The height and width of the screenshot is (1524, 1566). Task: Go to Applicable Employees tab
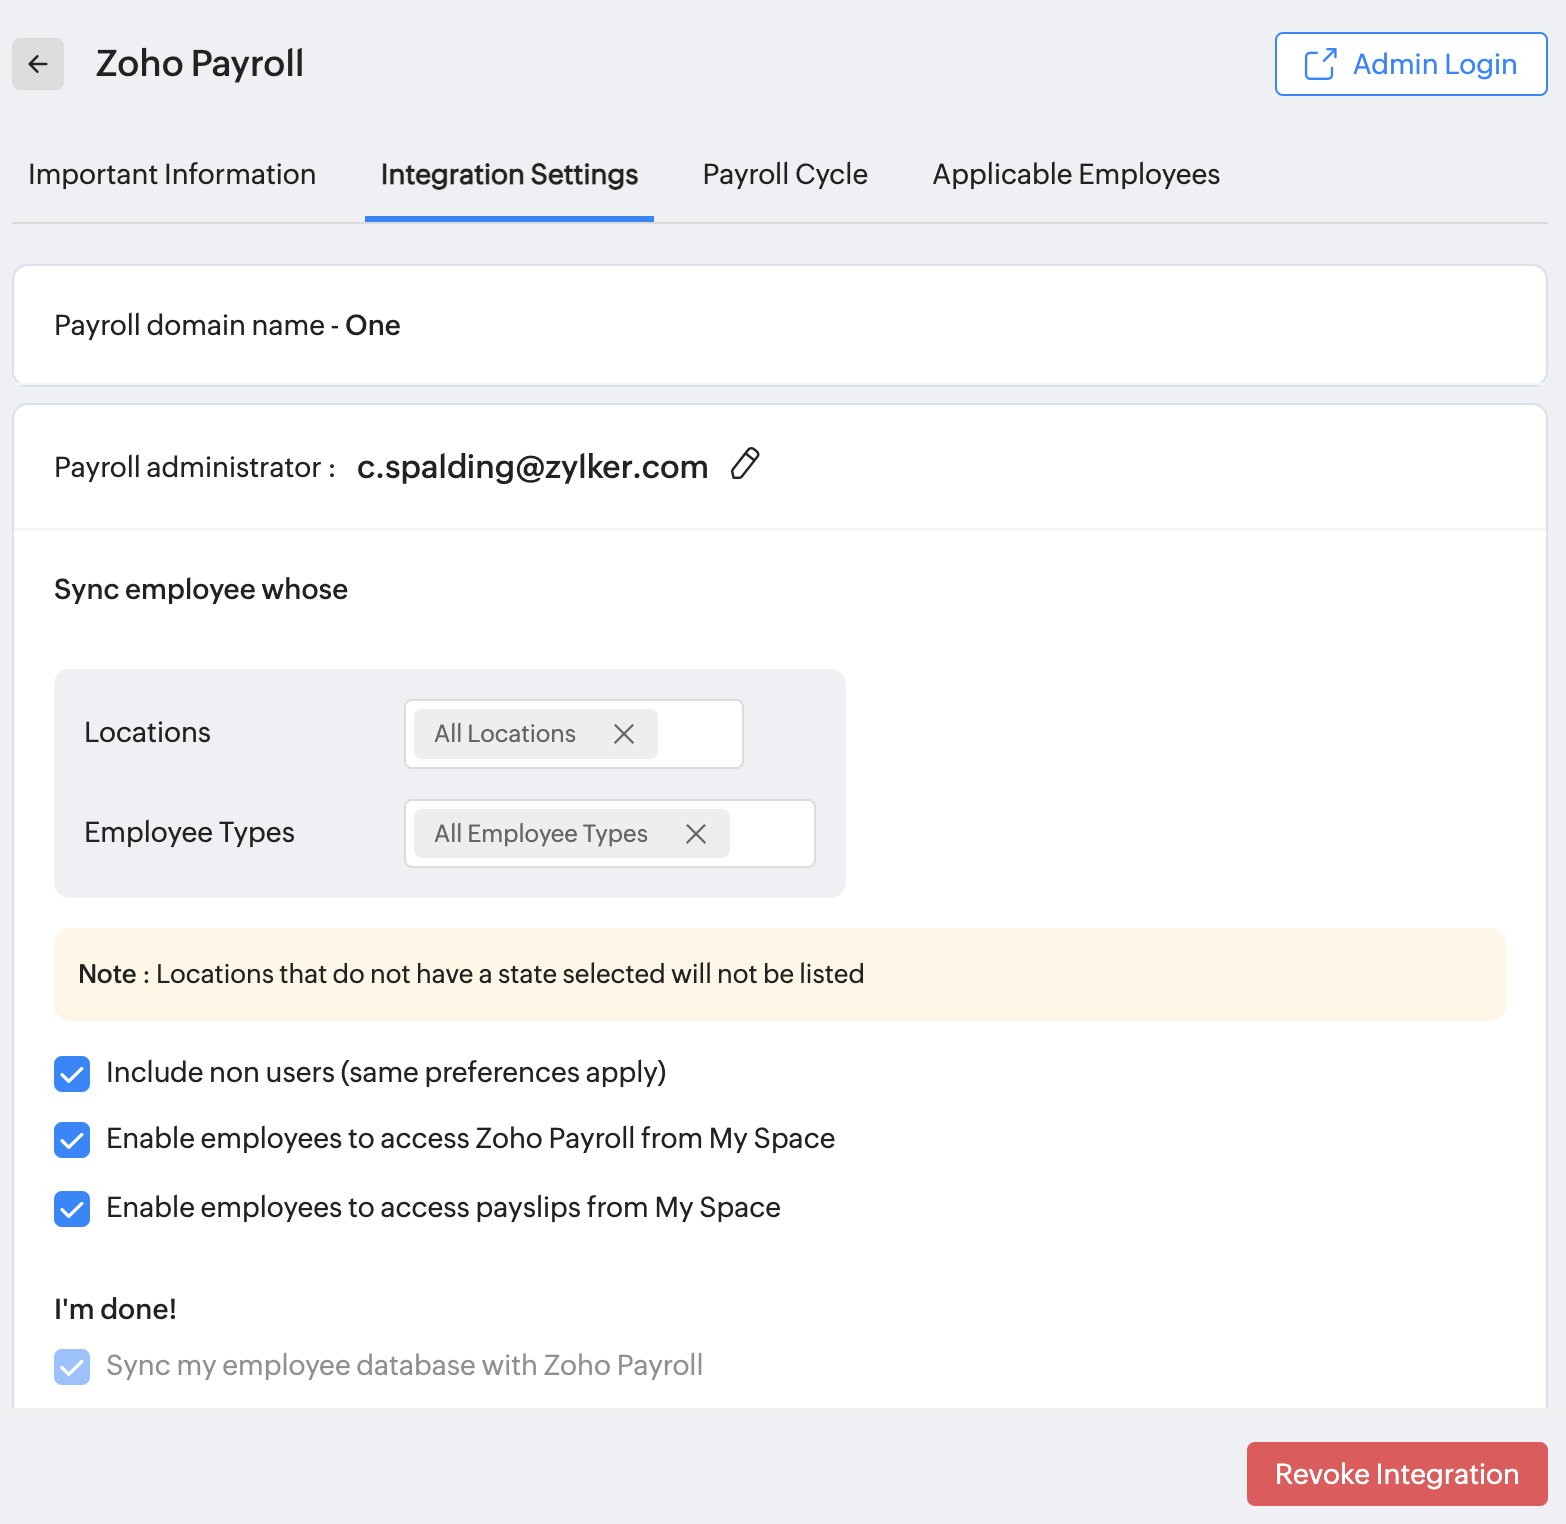tap(1076, 175)
